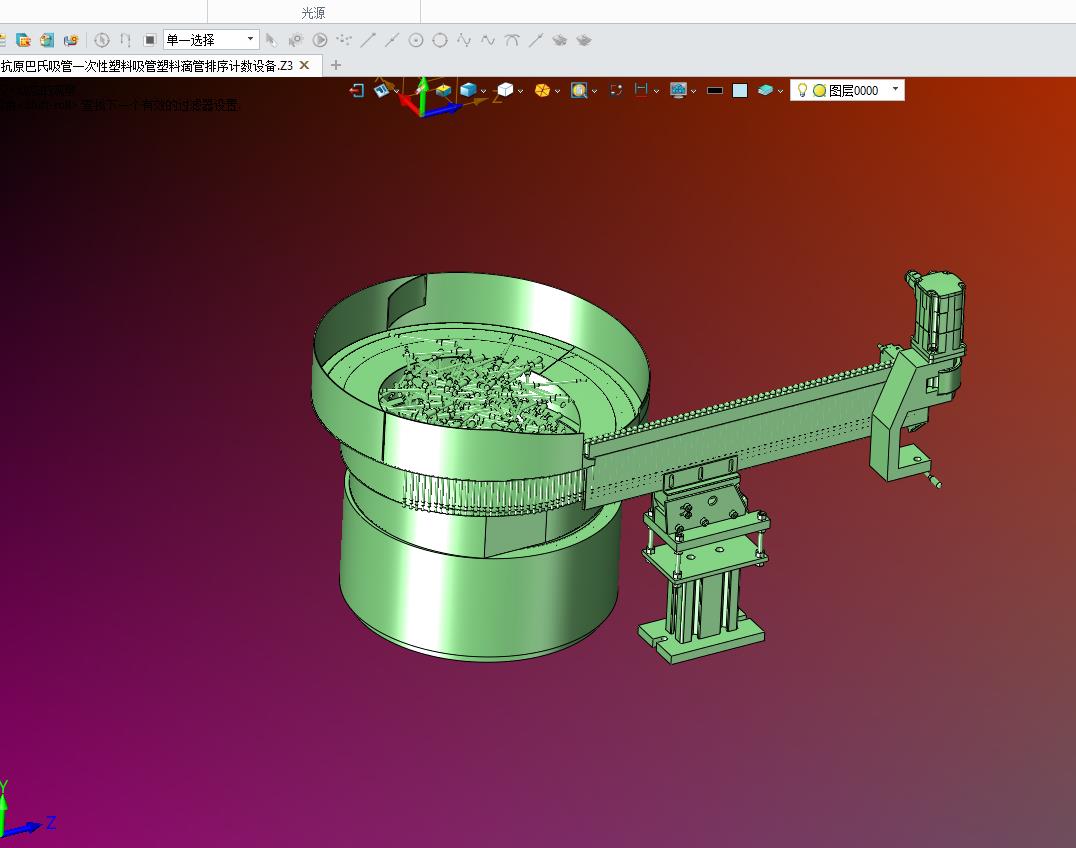Click the zigzag curve point snap icon

click(464, 40)
